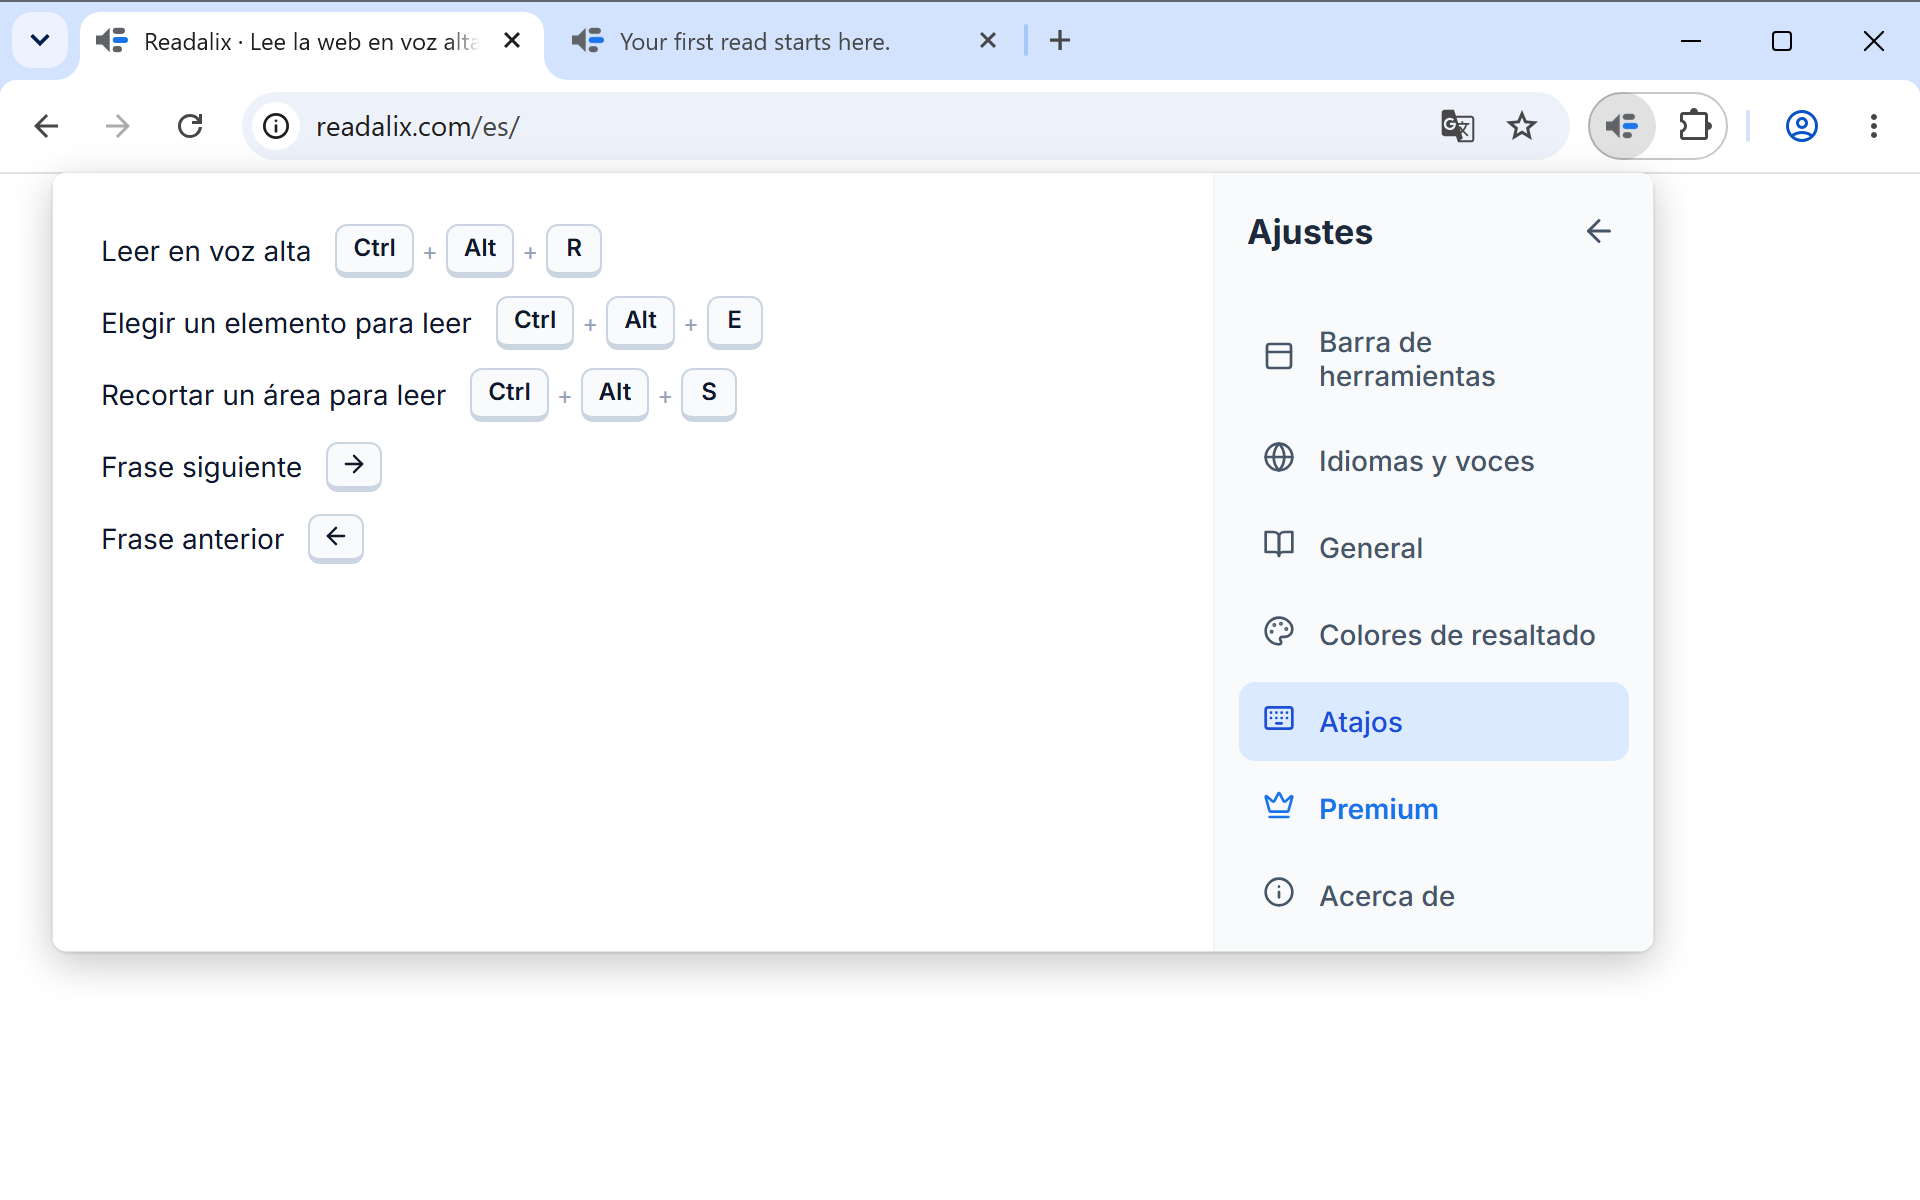Reload the page

click(190, 126)
